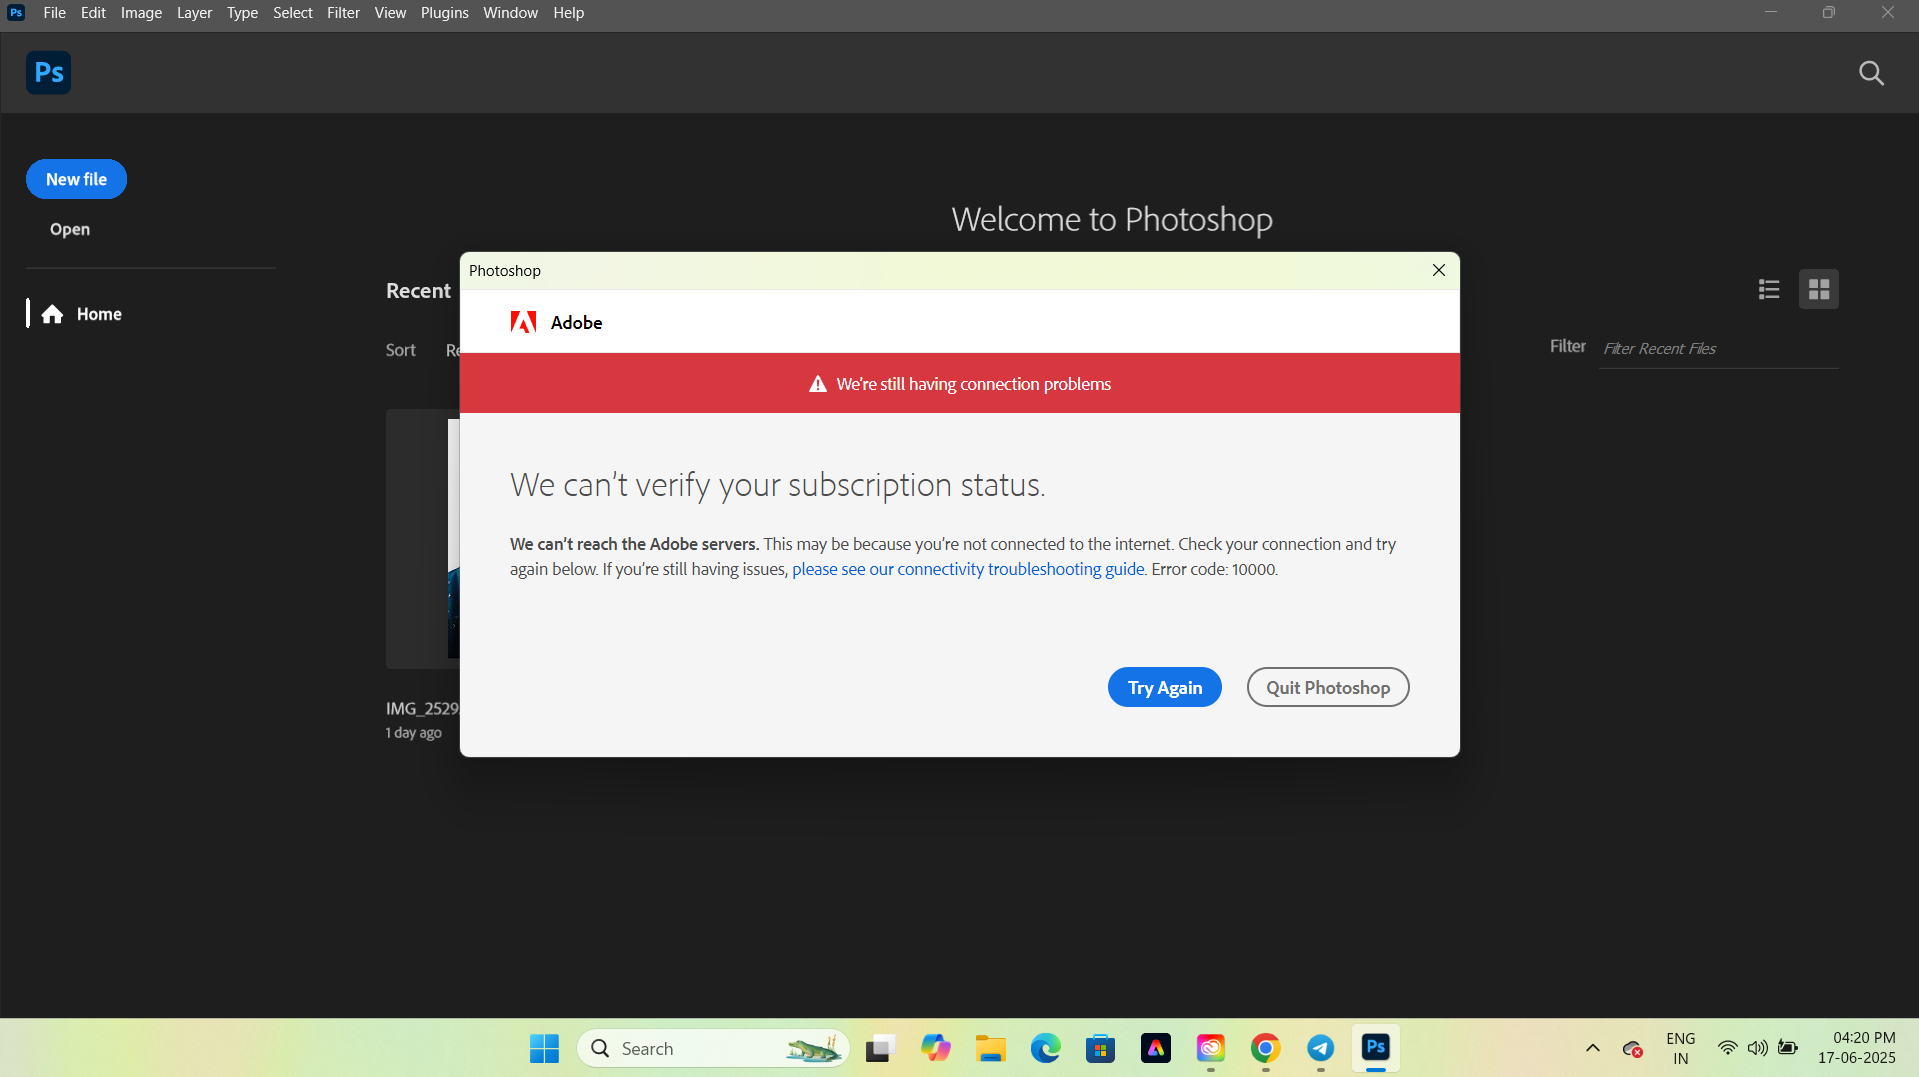
Task: Switch recent files to list view
Action: 1768,289
